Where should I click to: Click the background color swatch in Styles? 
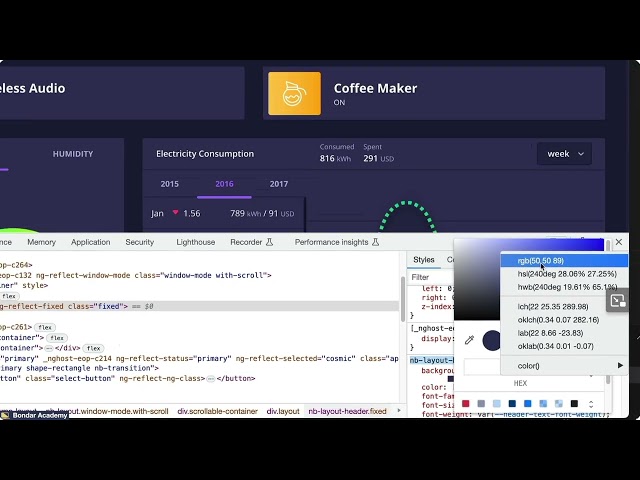(x=451, y=379)
